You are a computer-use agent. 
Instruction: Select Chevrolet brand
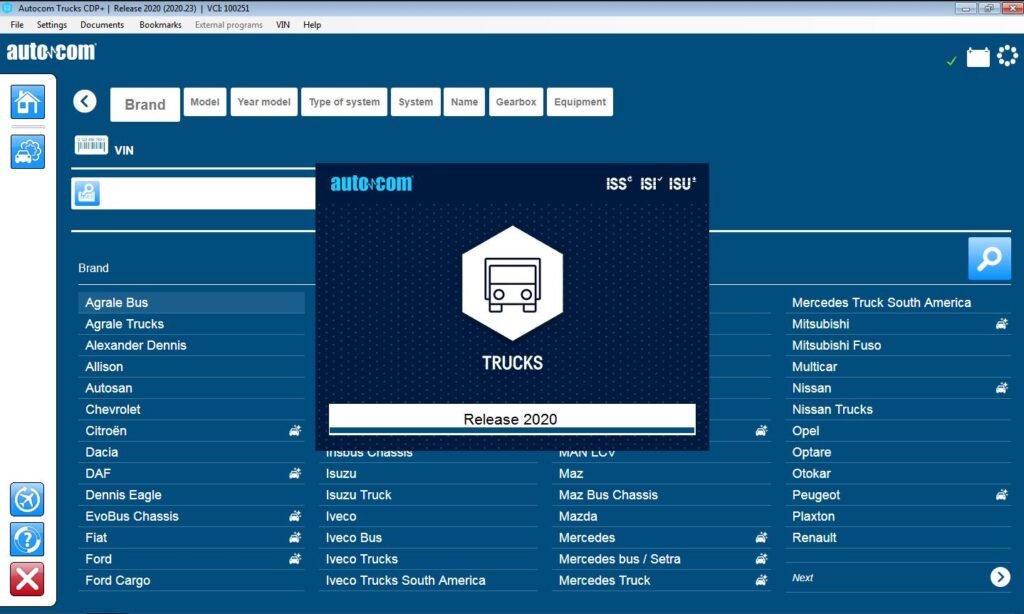(x=191, y=410)
